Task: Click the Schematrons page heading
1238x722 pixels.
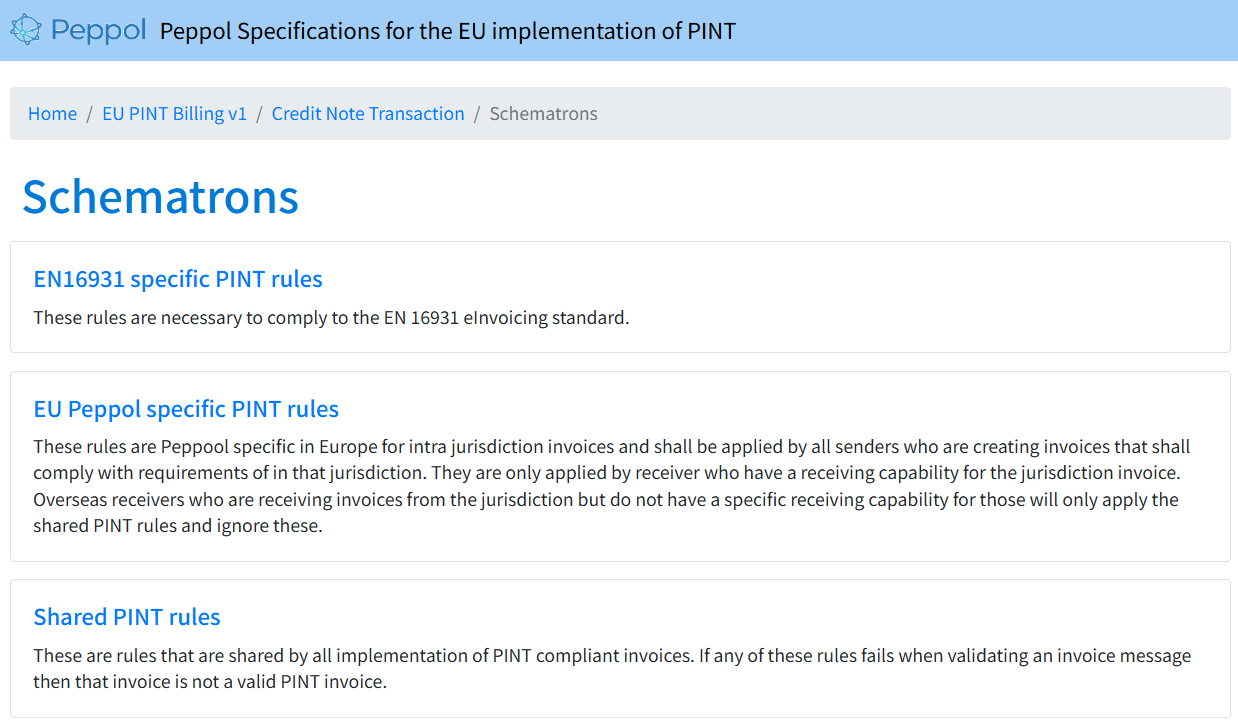Action: 160,196
